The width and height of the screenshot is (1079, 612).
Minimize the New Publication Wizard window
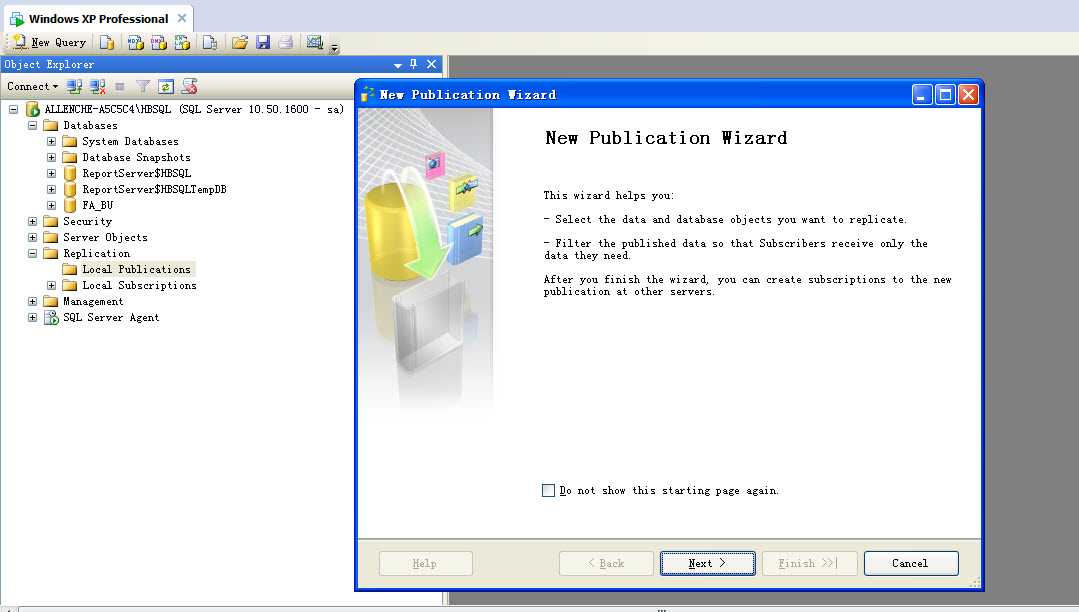(x=922, y=94)
